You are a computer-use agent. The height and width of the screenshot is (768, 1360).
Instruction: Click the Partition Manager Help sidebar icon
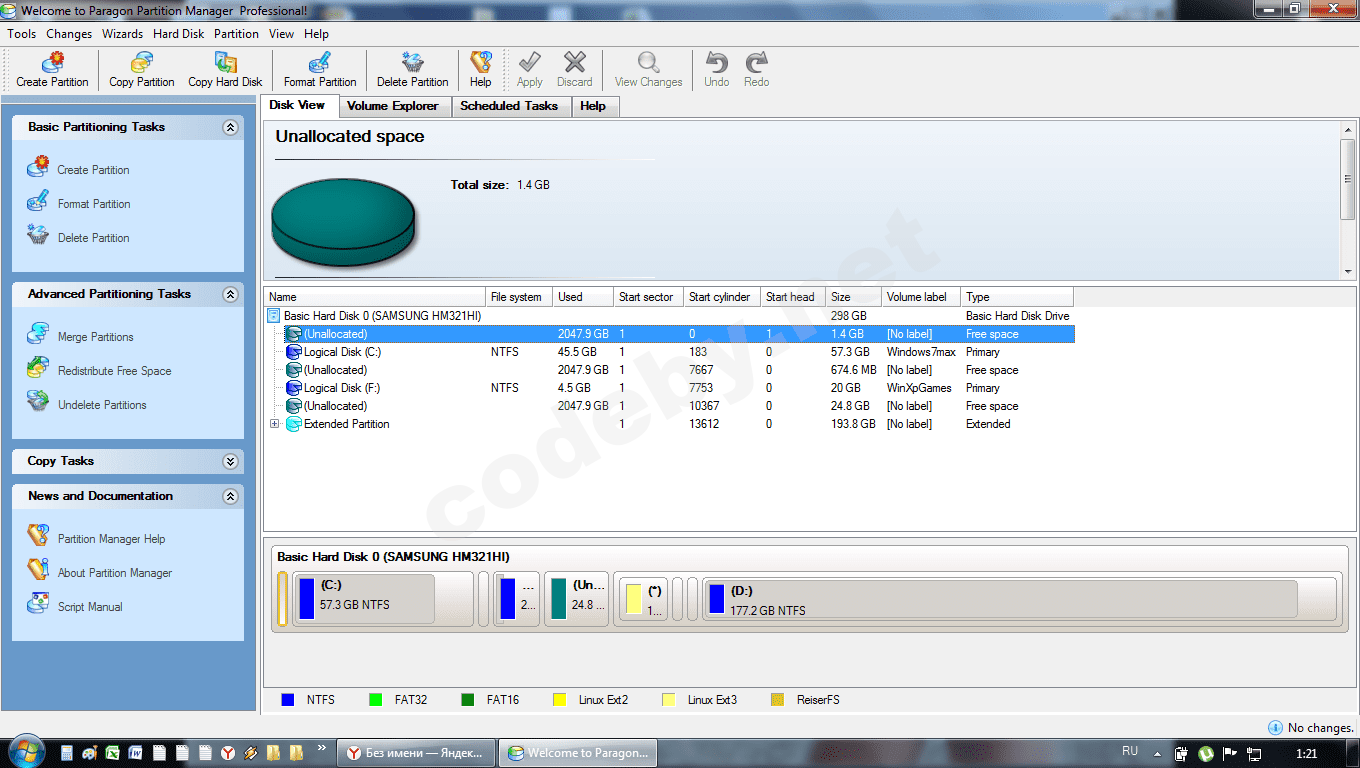click(38, 536)
